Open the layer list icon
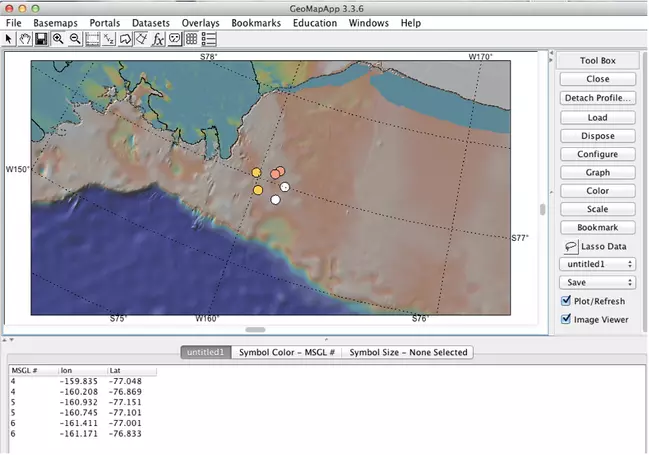Screen dimensions: 649x455 (x=209, y=39)
